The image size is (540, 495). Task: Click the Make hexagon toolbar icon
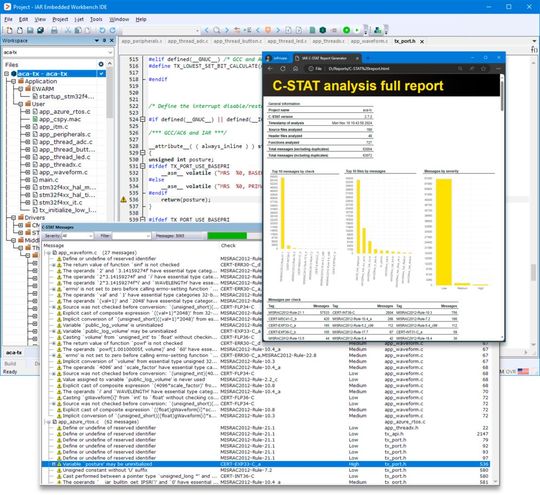click(323, 30)
